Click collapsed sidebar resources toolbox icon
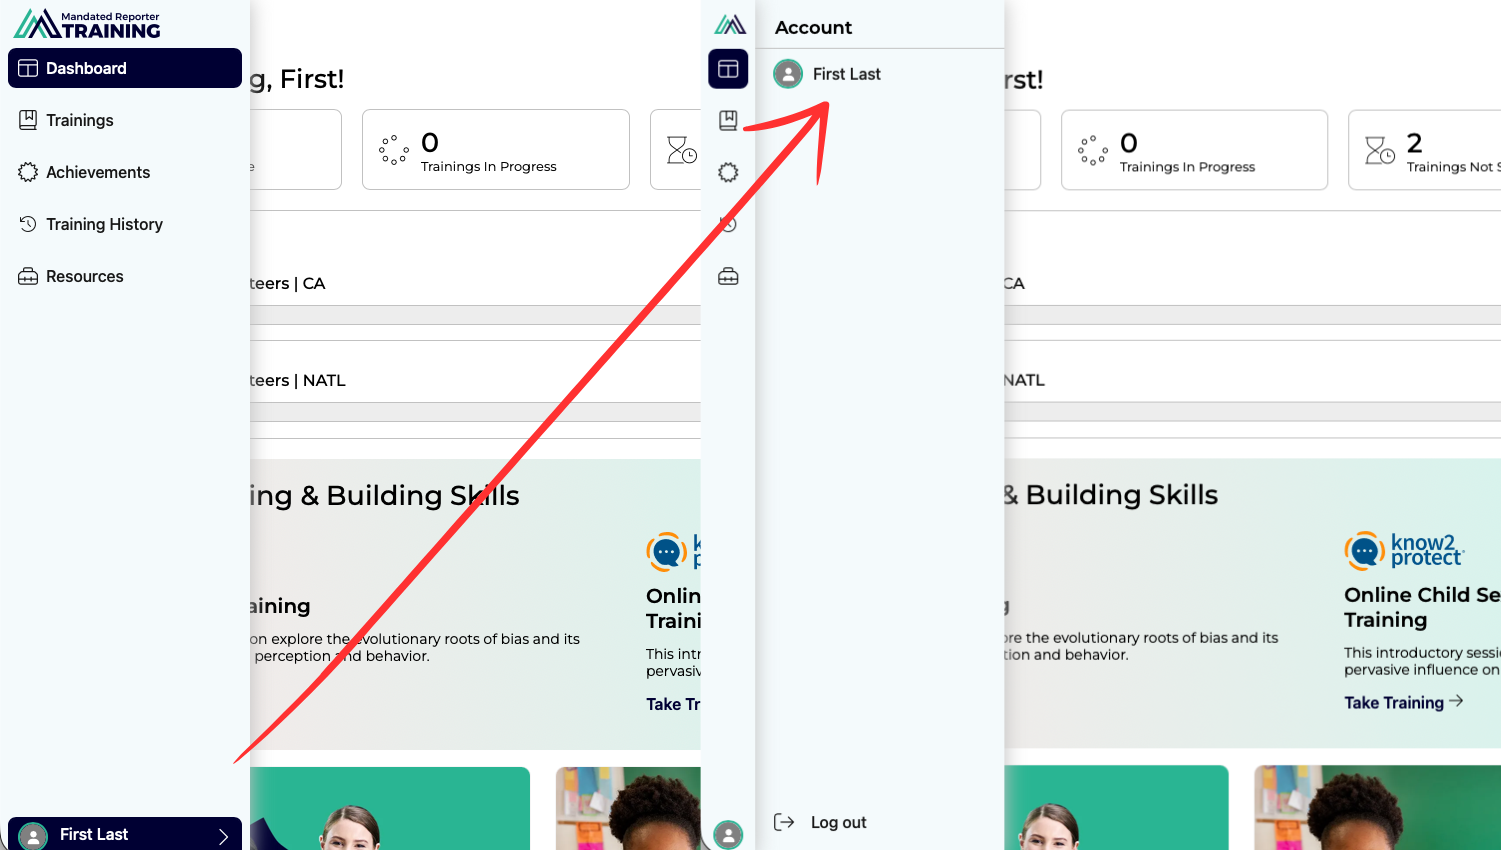This screenshot has width=1501, height=850. pyautogui.click(x=728, y=276)
